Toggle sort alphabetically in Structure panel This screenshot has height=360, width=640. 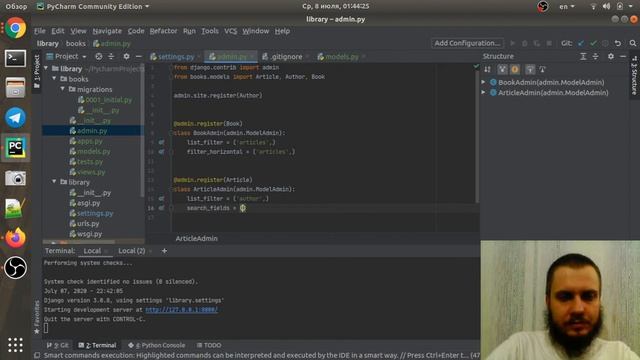pos(487,69)
